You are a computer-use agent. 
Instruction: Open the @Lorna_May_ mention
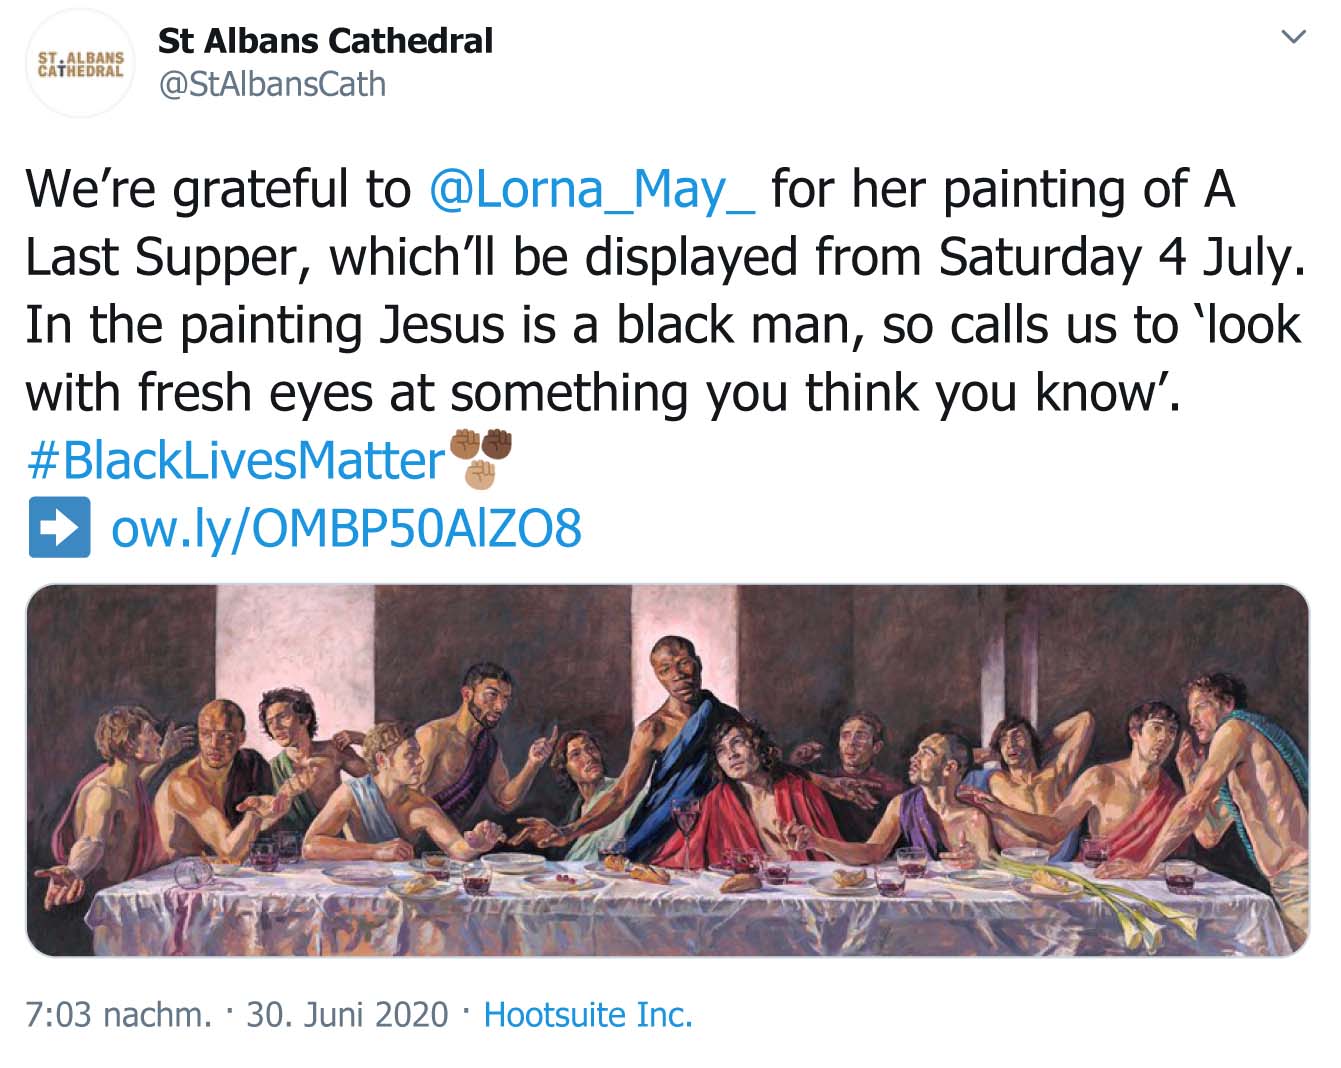tap(591, 189)
